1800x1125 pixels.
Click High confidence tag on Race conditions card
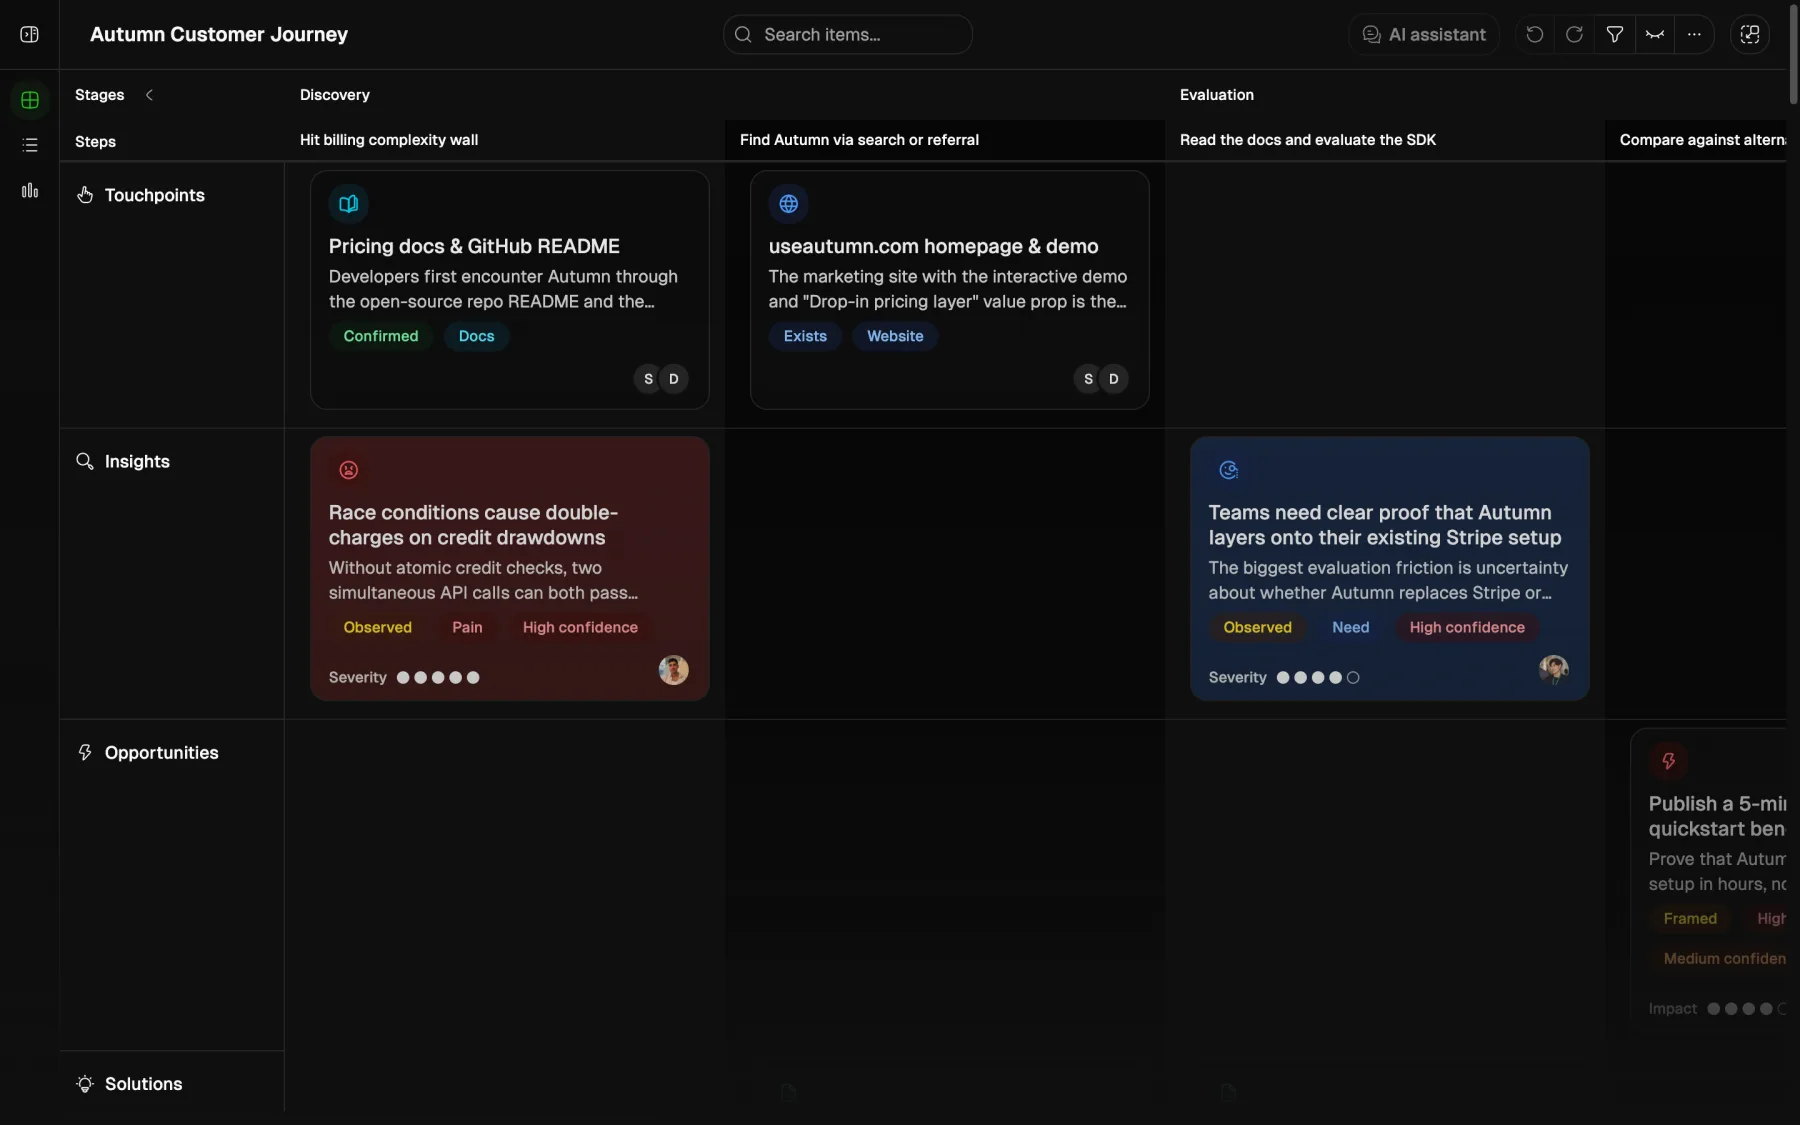pos(580,627)
